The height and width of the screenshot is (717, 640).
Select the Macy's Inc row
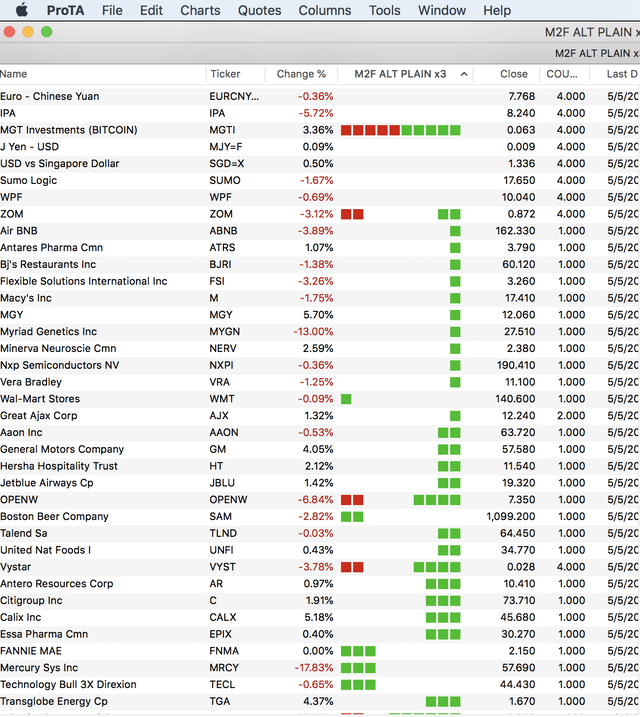(x=320, y=298)
